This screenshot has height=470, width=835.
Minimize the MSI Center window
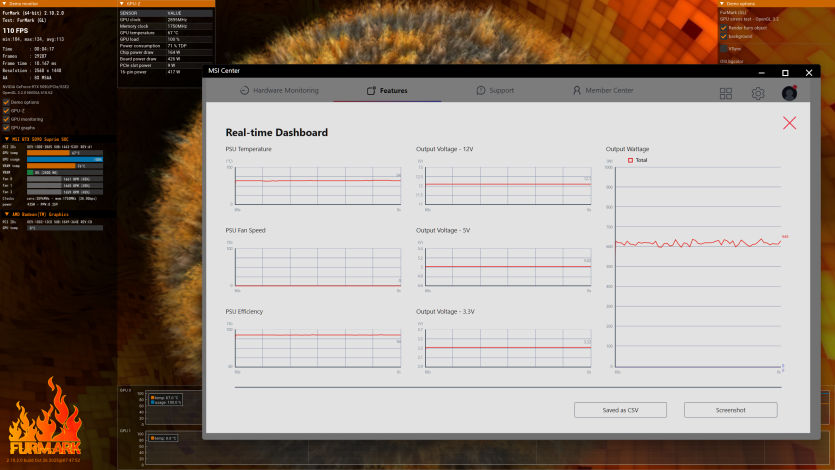pos(762,72)
